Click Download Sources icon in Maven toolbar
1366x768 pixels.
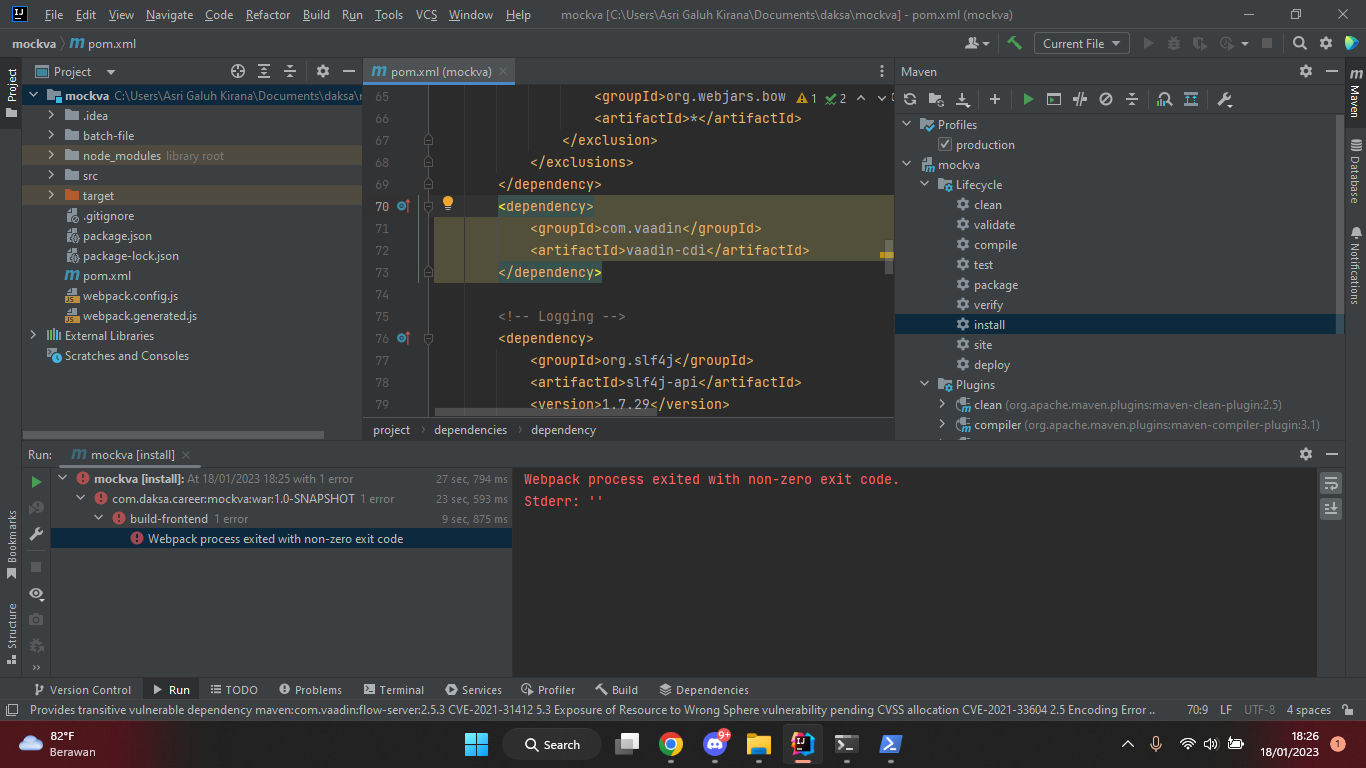962,99
